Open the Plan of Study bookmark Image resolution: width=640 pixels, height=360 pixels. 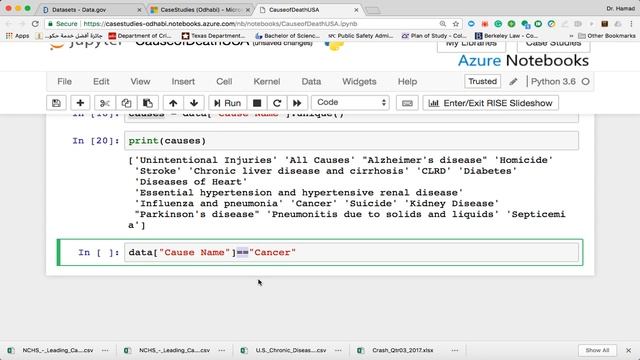point(434,36)
